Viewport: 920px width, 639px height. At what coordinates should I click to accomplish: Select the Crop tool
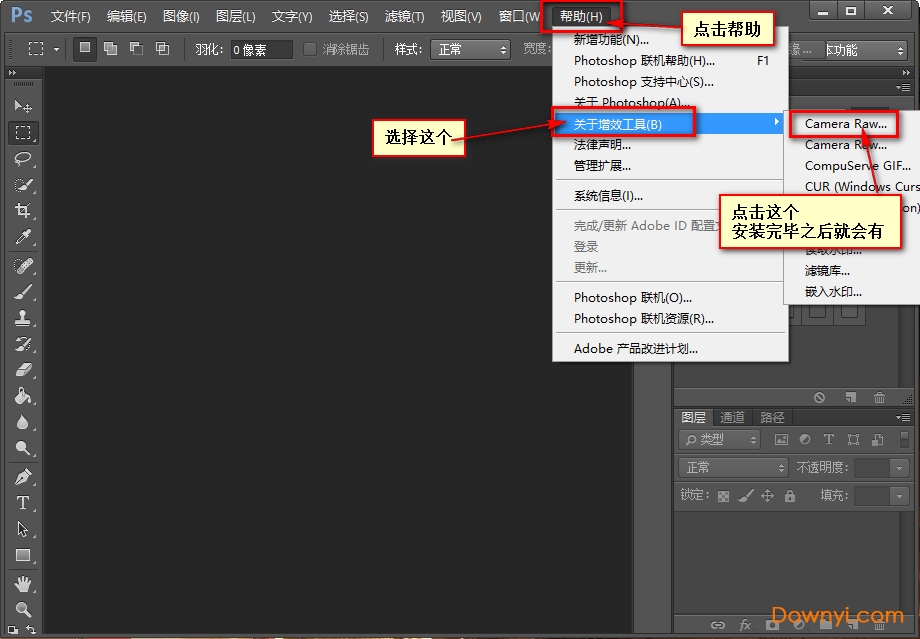24,212
